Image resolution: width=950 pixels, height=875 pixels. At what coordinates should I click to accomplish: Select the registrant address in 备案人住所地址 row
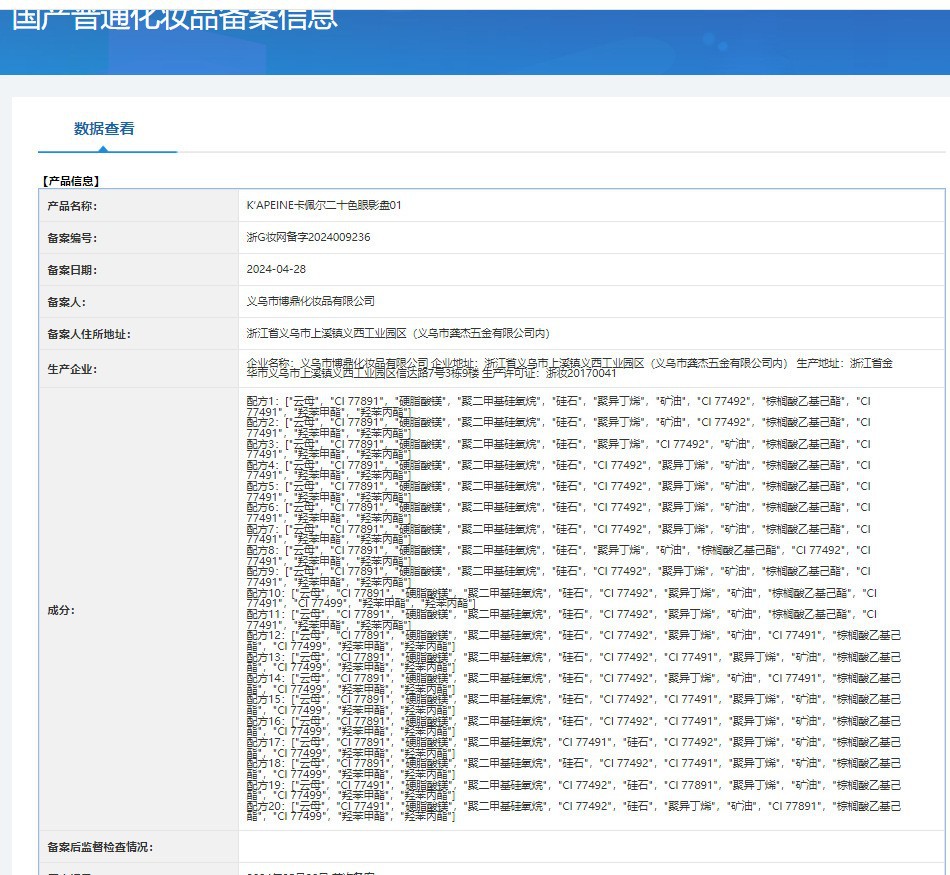click(398, 333)
